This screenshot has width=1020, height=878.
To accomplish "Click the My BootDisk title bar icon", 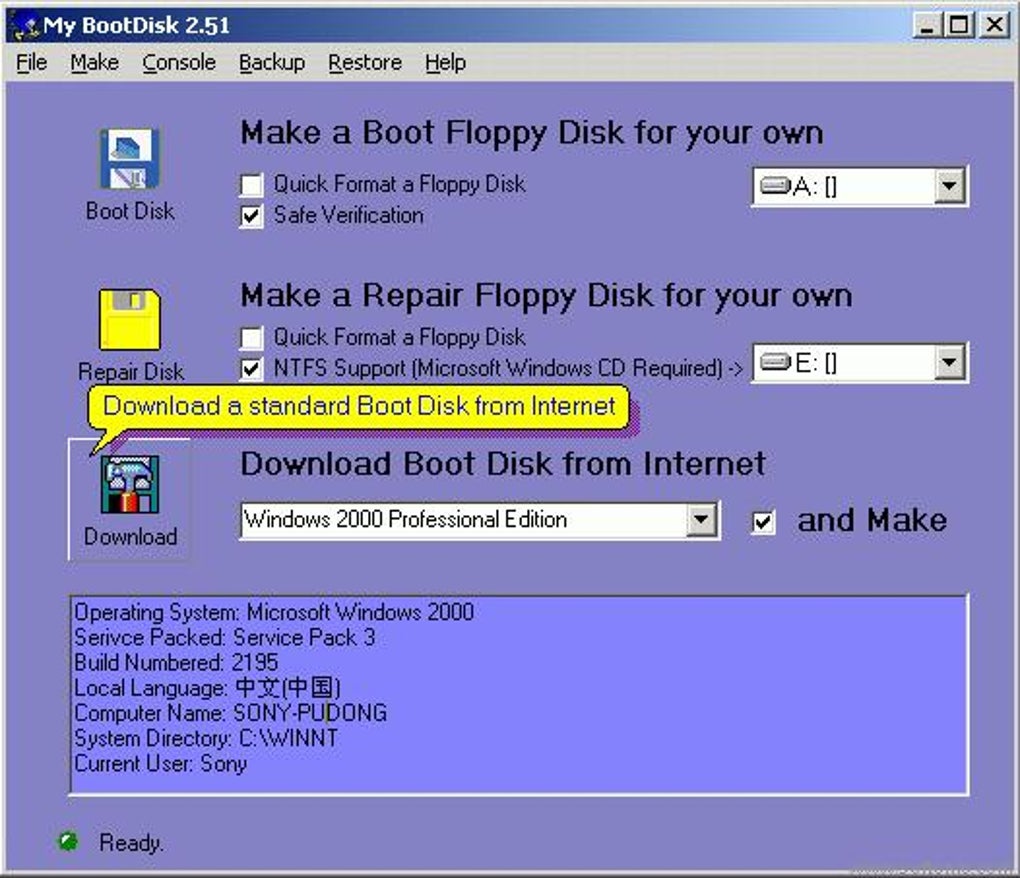I will [x=25, y=26].
